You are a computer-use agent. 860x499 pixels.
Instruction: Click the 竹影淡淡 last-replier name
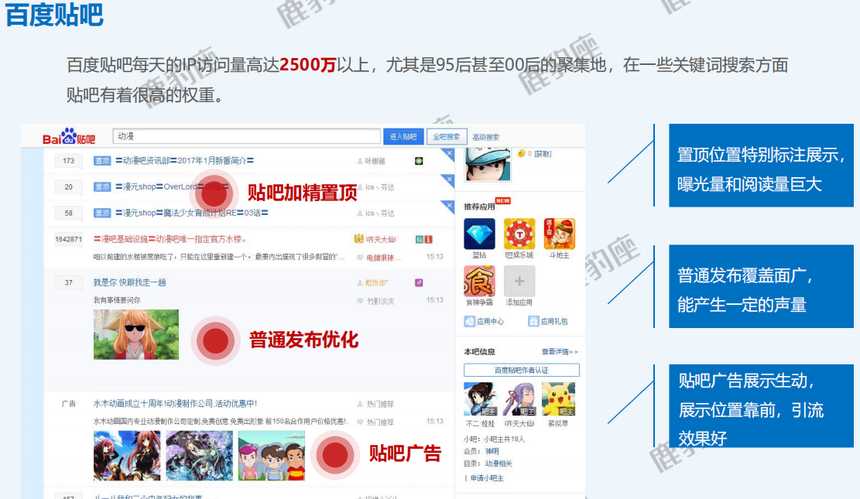tap(381, 301)
